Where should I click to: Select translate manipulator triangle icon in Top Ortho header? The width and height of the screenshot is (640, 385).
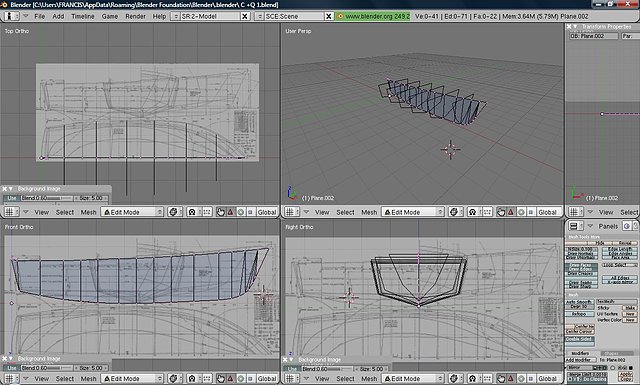pyautogui.click(x=230, y=212)
